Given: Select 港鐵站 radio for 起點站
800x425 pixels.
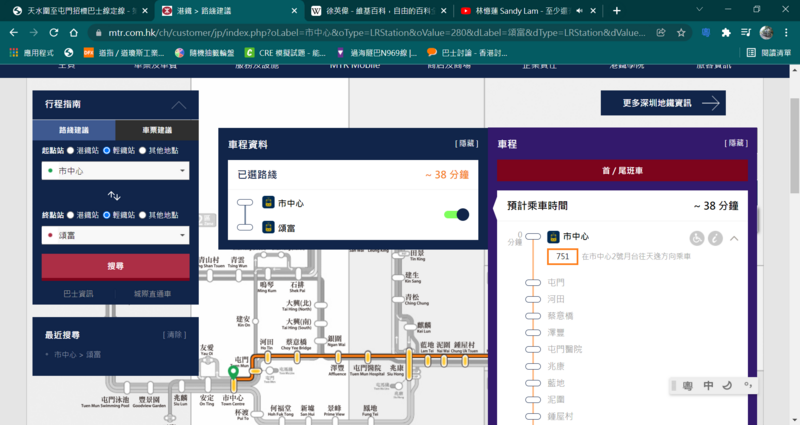Looking at the screenshot, I should (x=70, y=151).
